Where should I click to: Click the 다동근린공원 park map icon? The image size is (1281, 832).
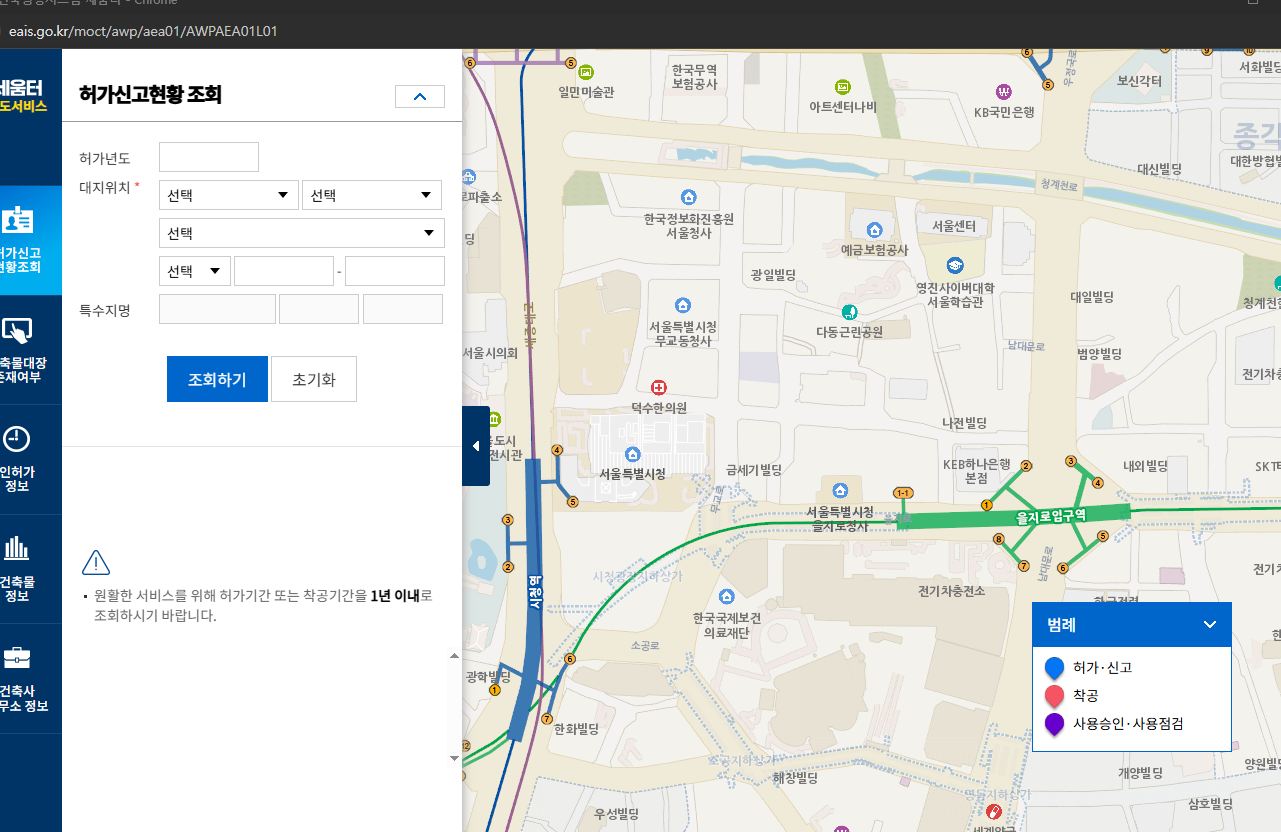tap(850, 311)
